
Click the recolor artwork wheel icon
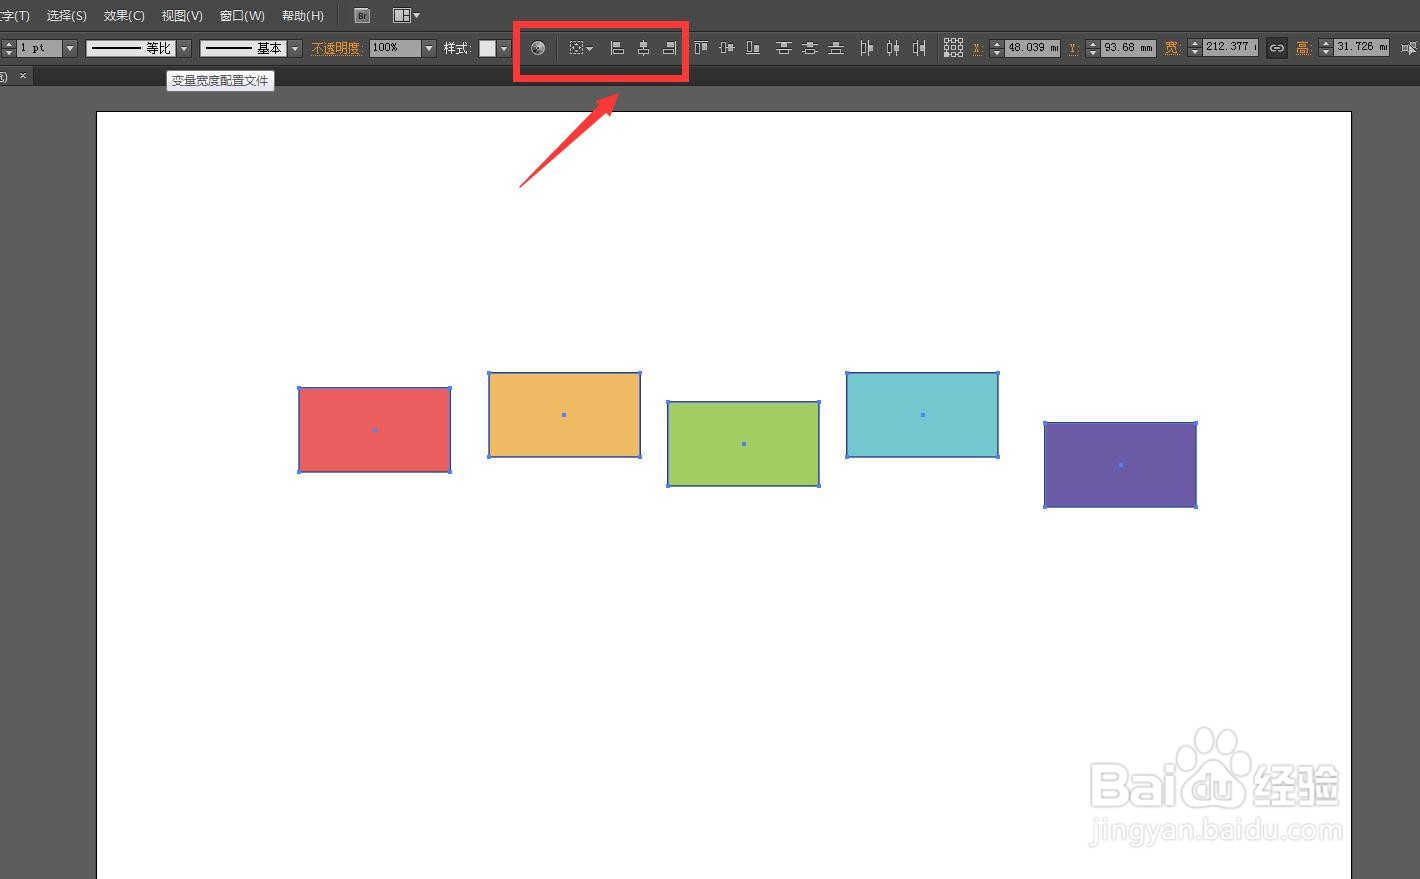[538, 48]
